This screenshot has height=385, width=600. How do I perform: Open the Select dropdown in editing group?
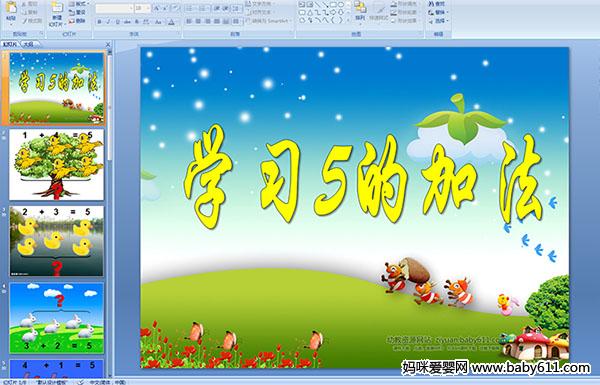click(x=439, y=21)
